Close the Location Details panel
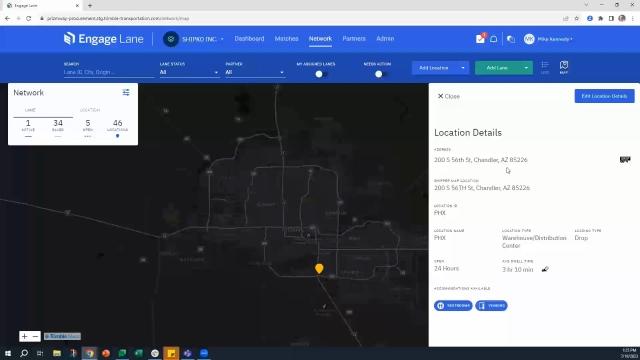The height and width of the screenshot is (360, 640). click(449, 96)
